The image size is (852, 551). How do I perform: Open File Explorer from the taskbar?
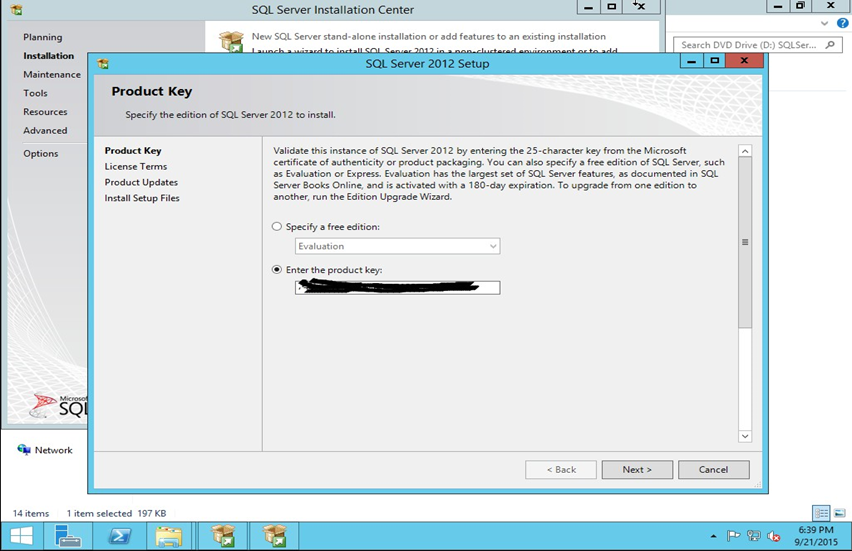click(x=168, y=536)
